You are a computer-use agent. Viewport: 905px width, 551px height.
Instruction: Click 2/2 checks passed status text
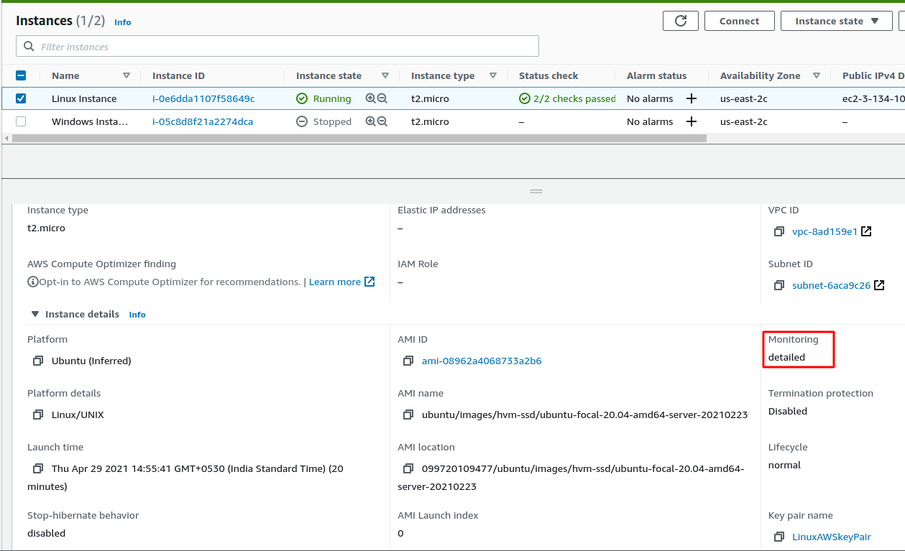(574, 99)
